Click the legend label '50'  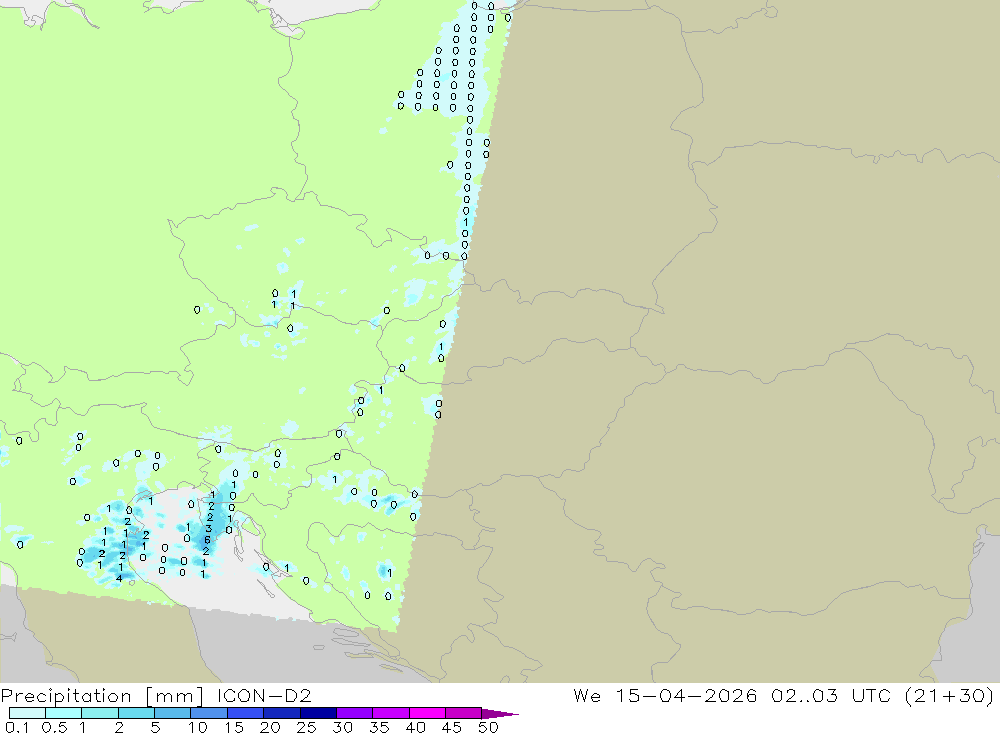(x=488, y=727)
